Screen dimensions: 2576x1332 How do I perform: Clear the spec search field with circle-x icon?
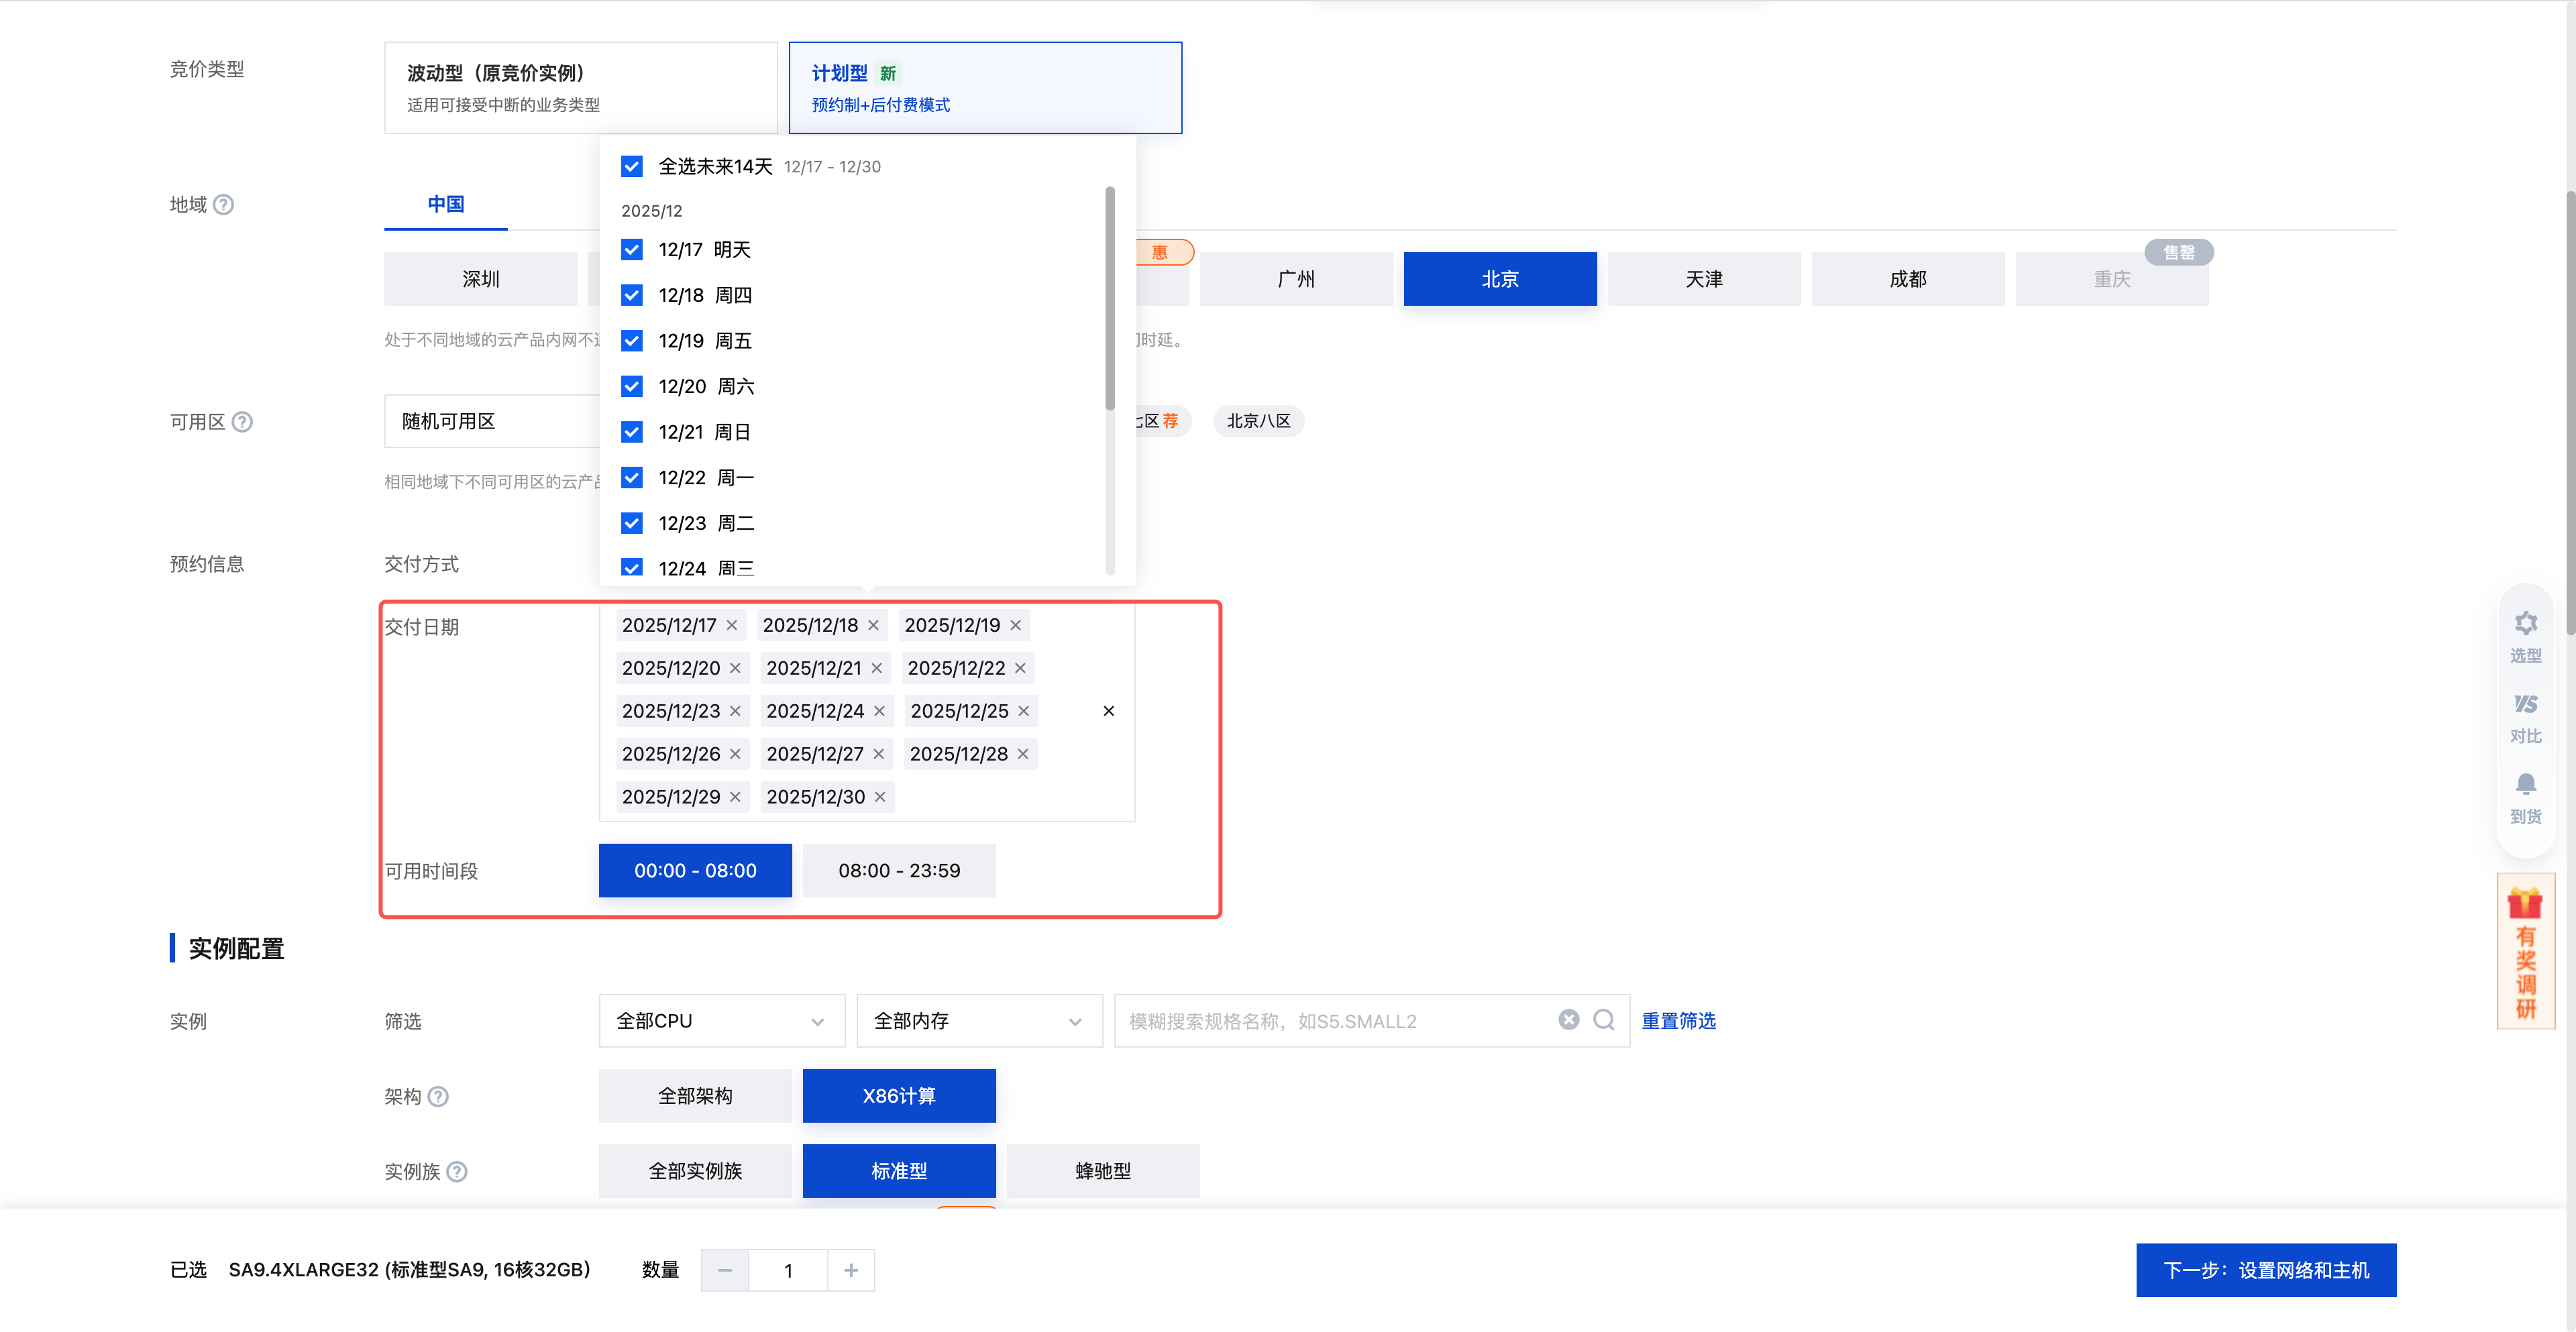pyautogui.click(x=1568, y=1020)
